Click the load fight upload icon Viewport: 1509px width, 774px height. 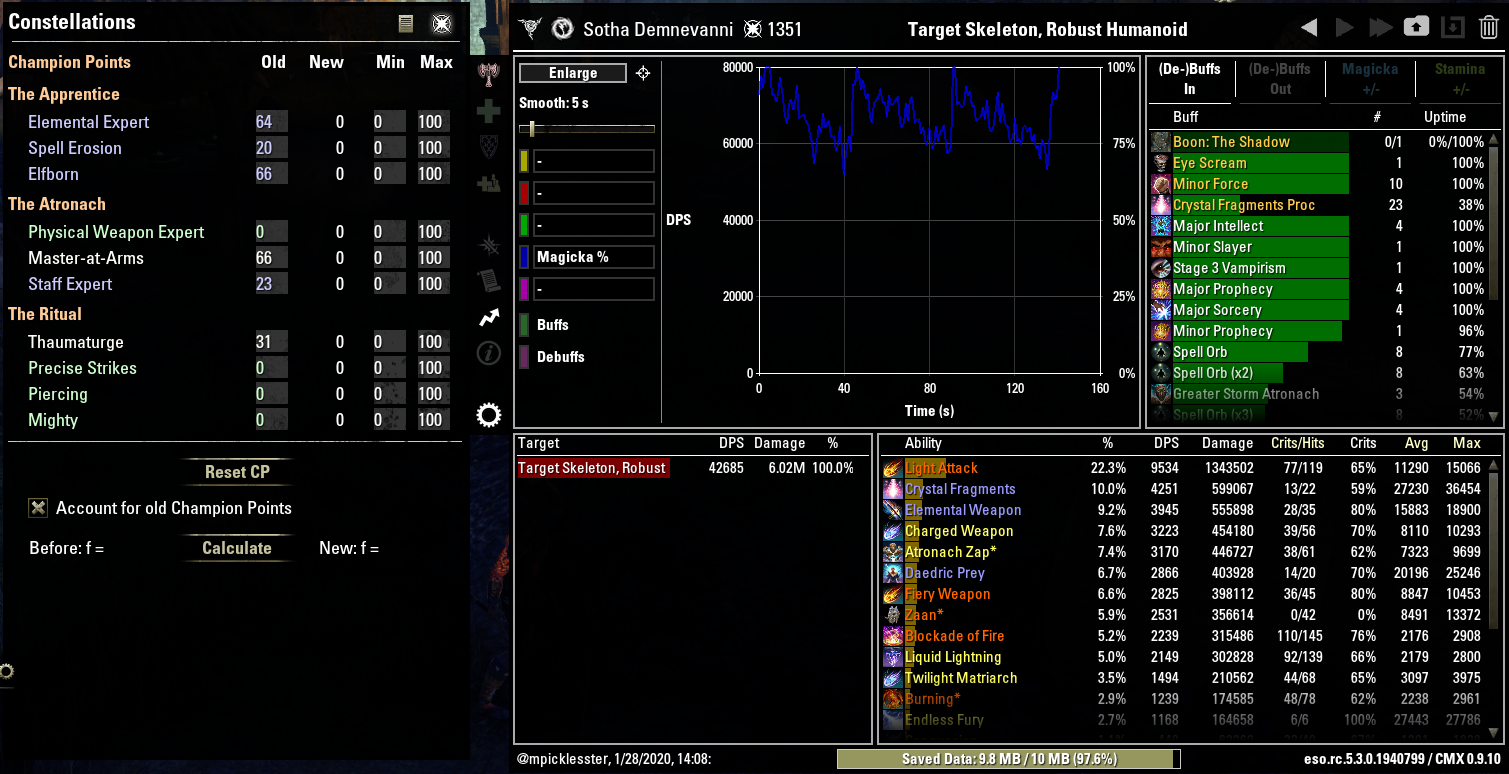point(1416,28)
